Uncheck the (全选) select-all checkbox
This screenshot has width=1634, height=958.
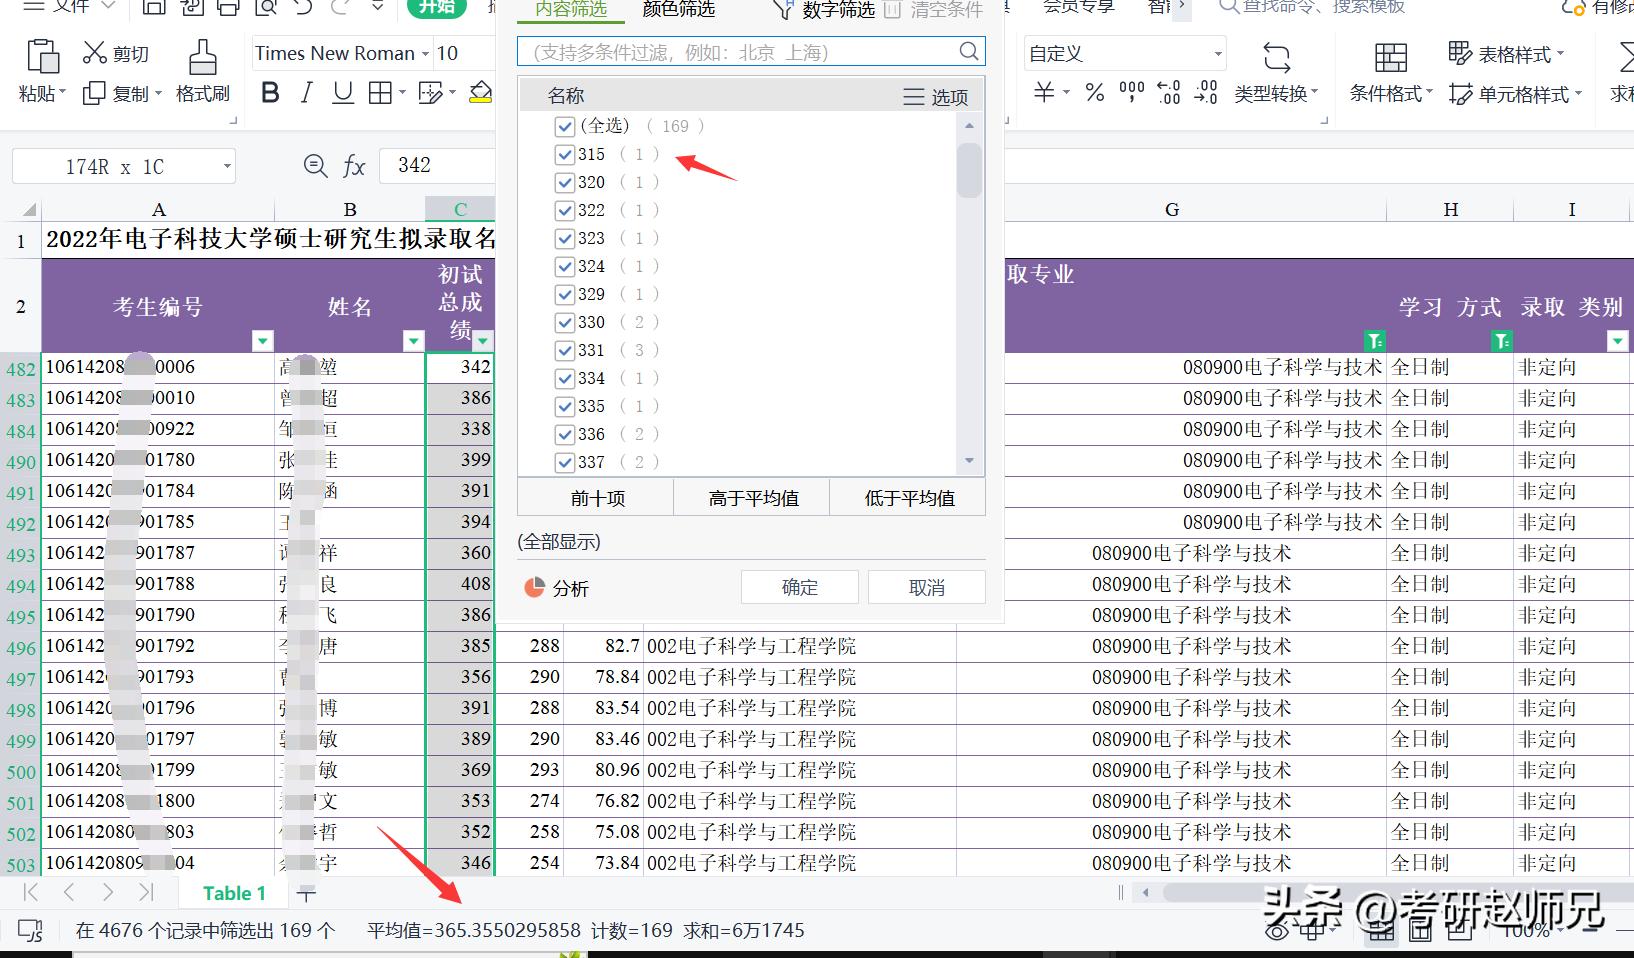point(565,126)
